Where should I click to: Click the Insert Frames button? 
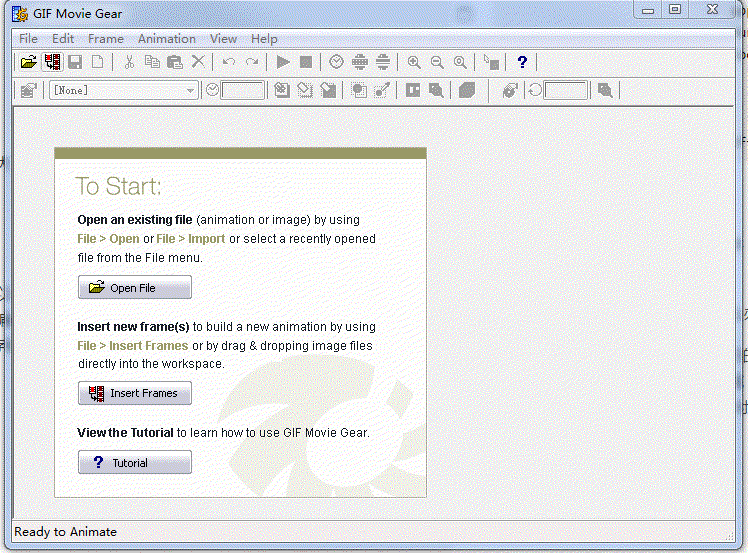coord(135,393)
